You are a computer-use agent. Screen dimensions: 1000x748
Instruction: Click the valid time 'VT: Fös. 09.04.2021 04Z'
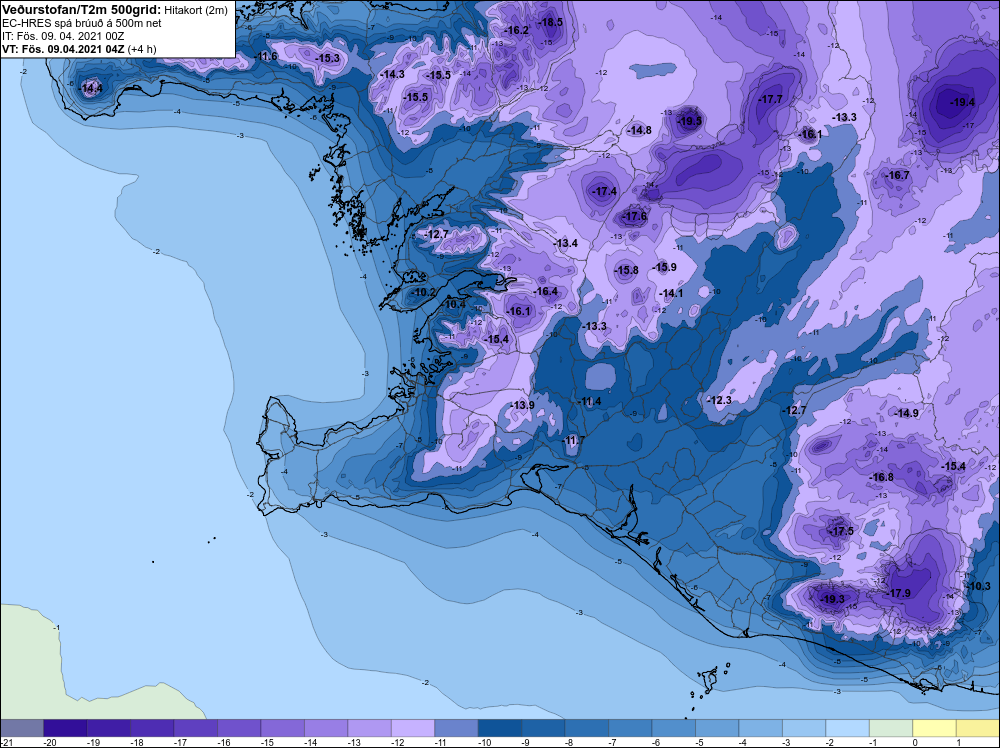(63, 48)
